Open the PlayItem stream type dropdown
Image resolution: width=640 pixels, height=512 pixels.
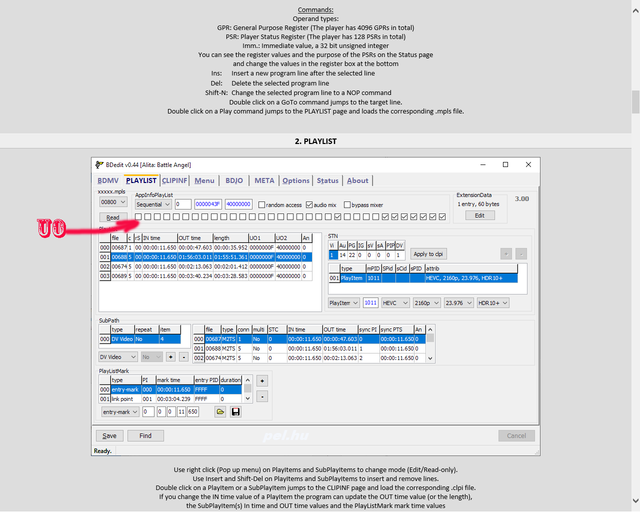point(344,303)
